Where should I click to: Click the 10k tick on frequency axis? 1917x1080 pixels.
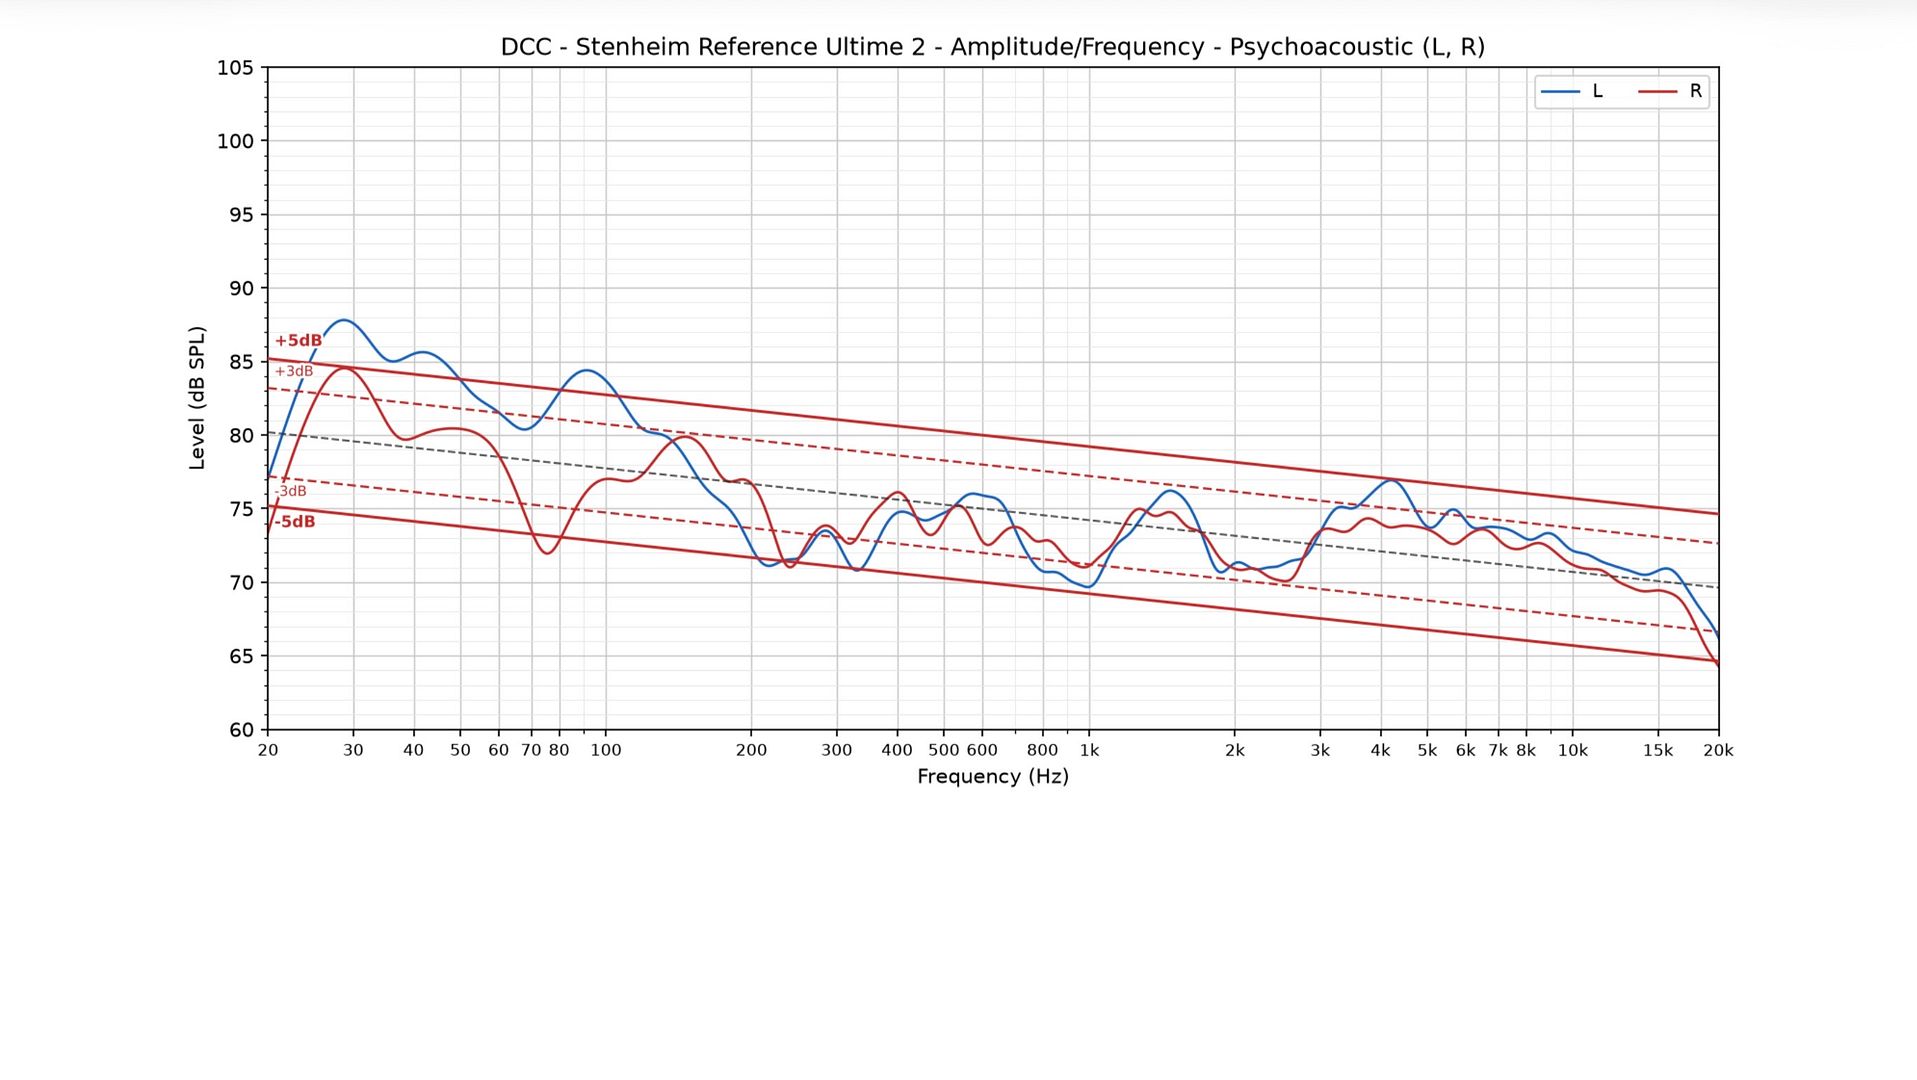(x=1573, y=750)
